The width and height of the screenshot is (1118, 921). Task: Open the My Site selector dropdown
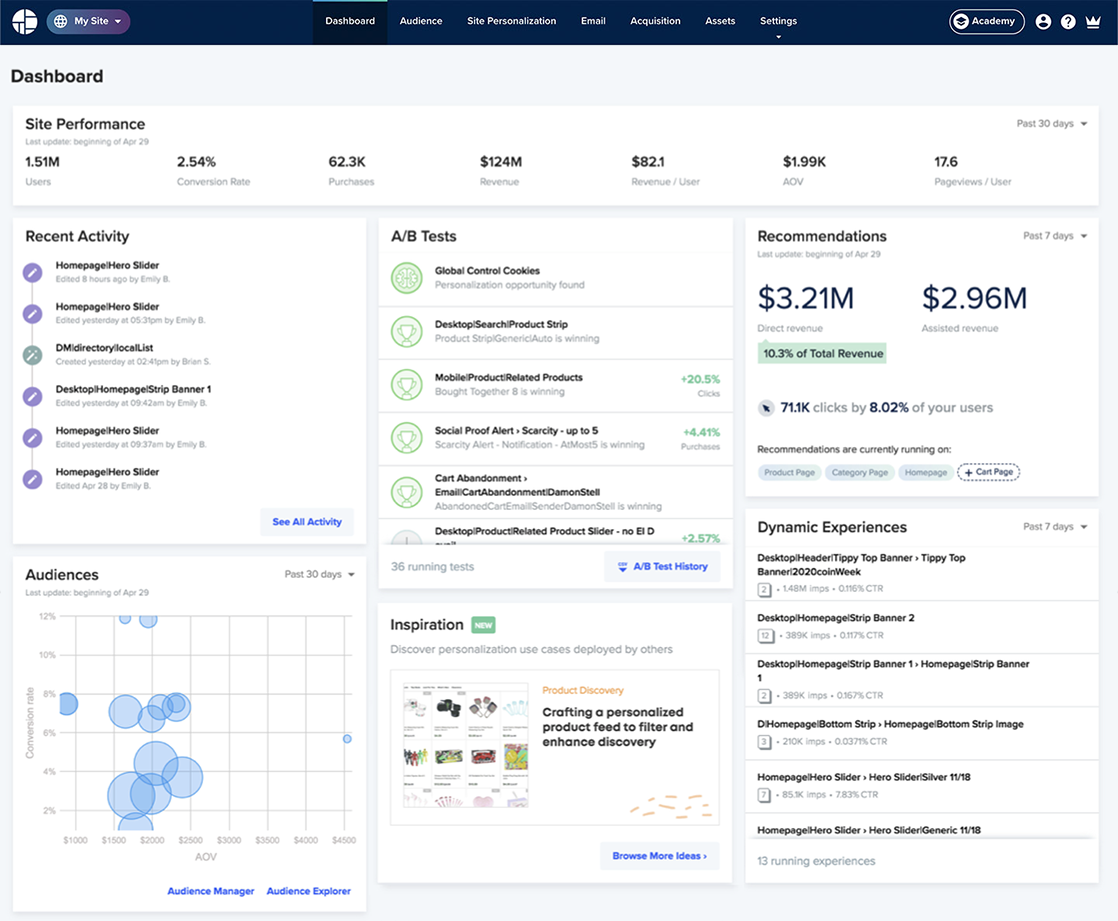point(88,21)
